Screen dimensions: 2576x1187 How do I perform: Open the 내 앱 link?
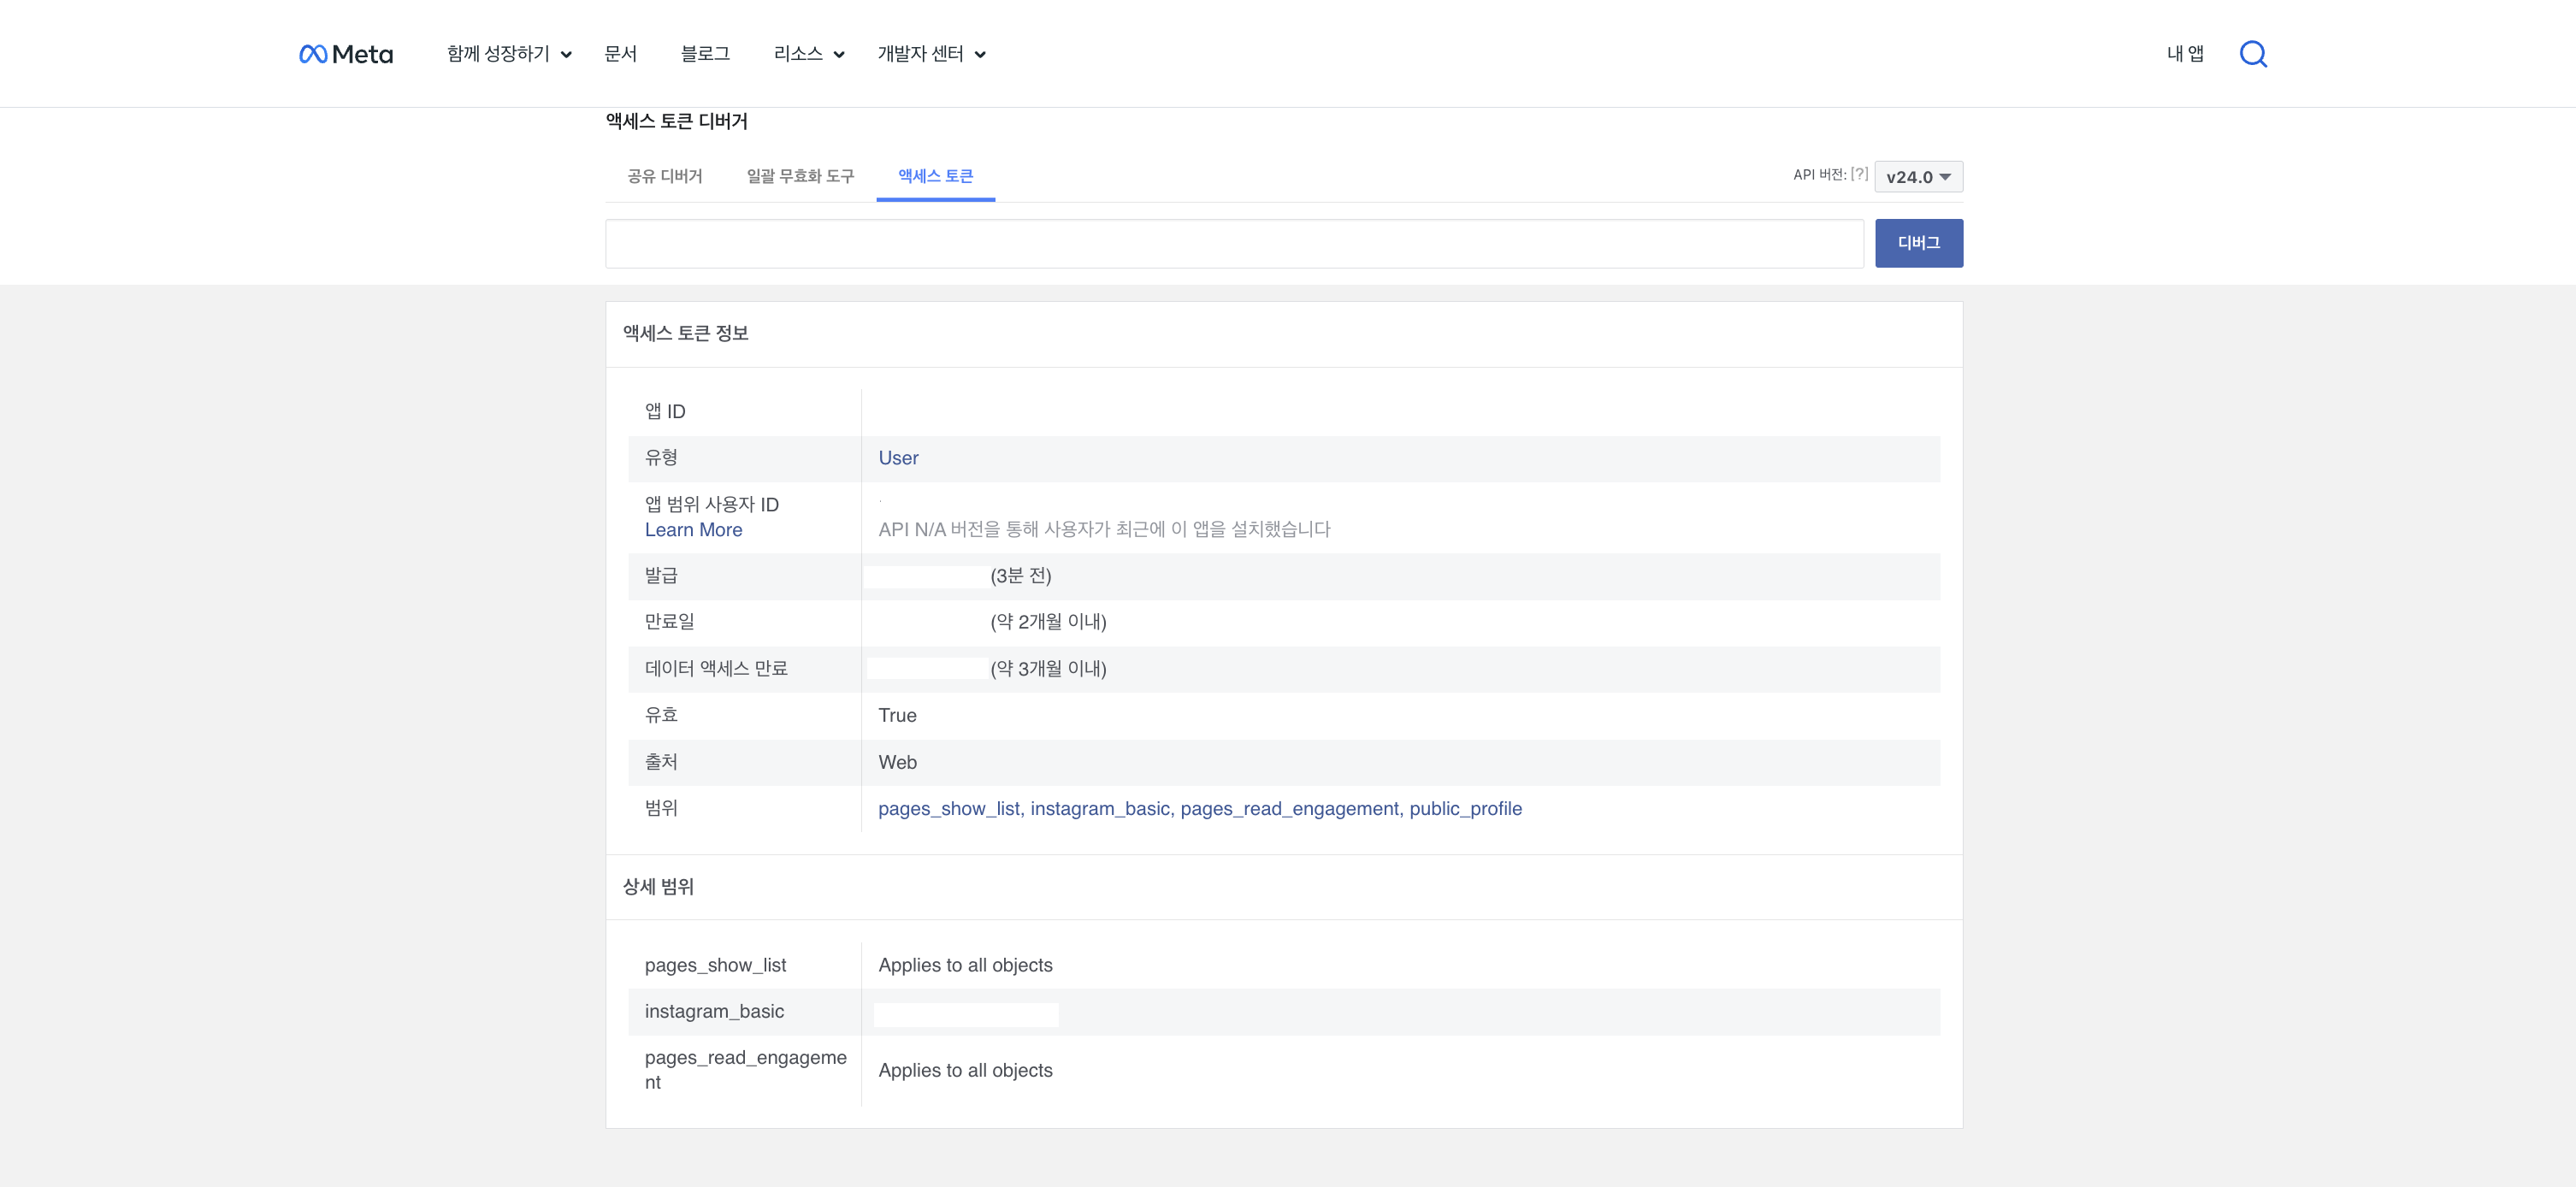[x=2185, y=54]
